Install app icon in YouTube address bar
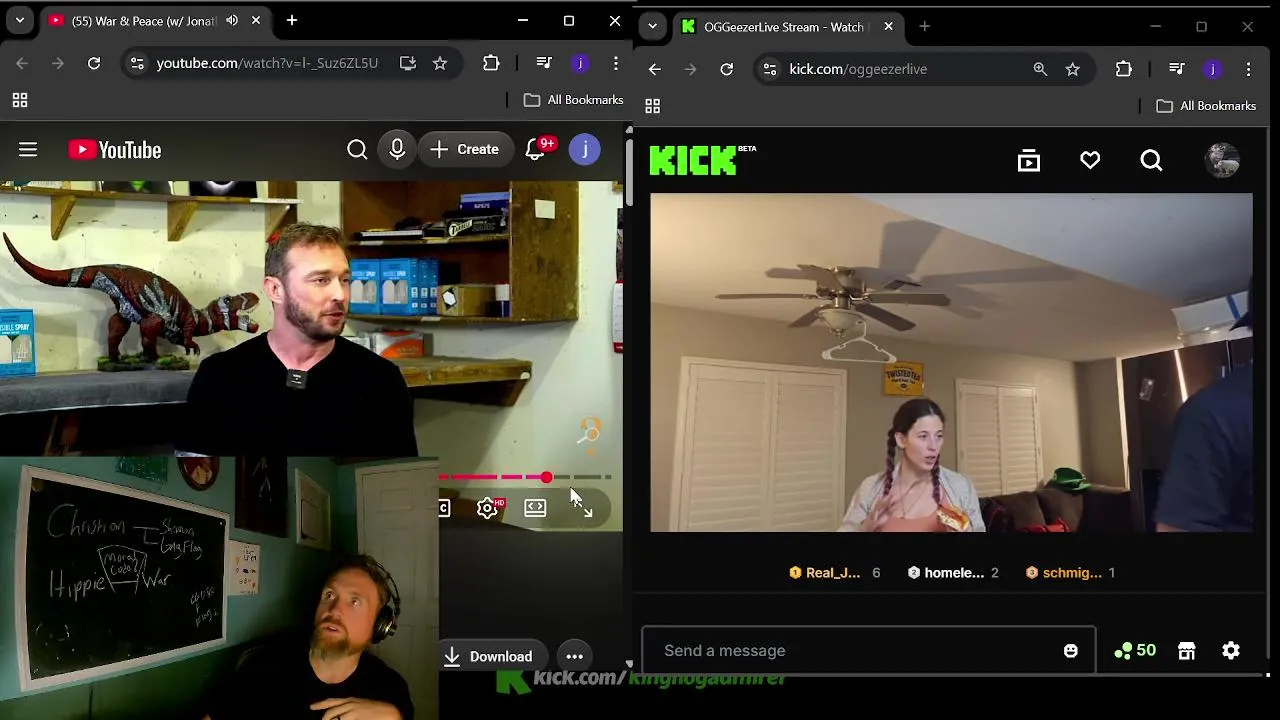 pos(408,63)
